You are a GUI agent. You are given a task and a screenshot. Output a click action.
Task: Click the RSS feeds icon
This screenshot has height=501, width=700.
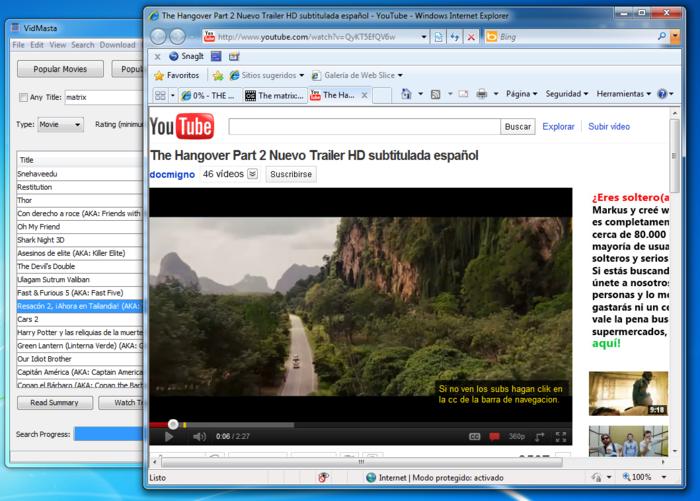click(x=435, y=94)
